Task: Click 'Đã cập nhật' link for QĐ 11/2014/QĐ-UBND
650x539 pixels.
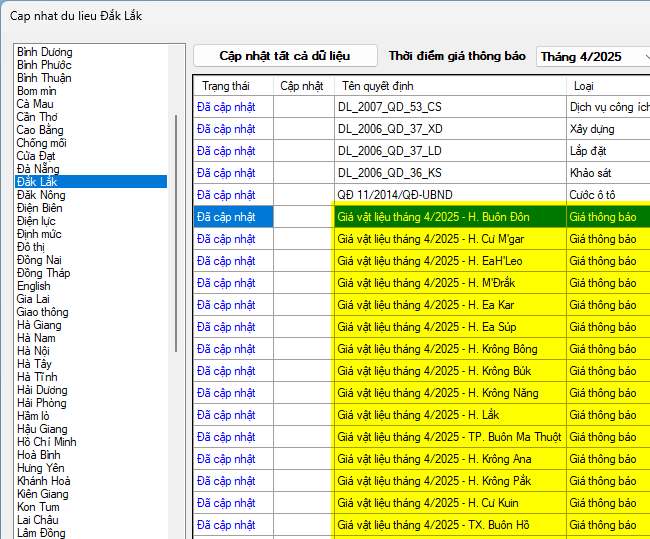Action: tap(226, 195)
